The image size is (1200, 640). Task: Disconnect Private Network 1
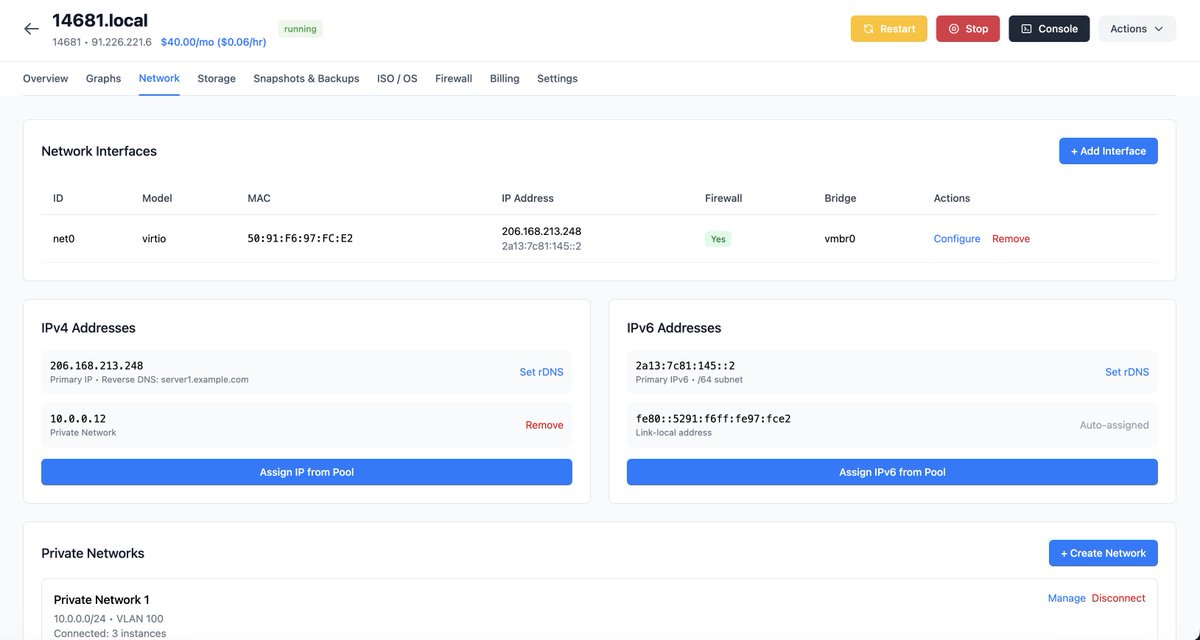pyautogui.click(x=1118, y=598)
